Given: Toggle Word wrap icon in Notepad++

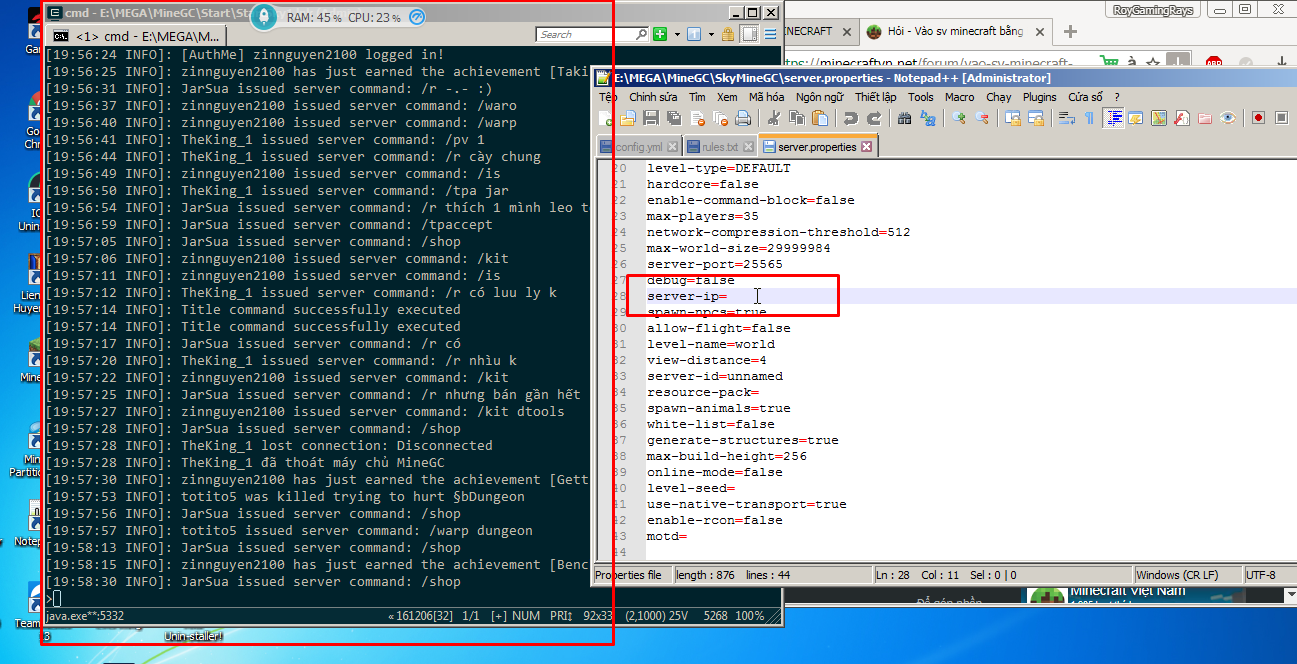Looking at the screenshot, I should click(1067, 118).
